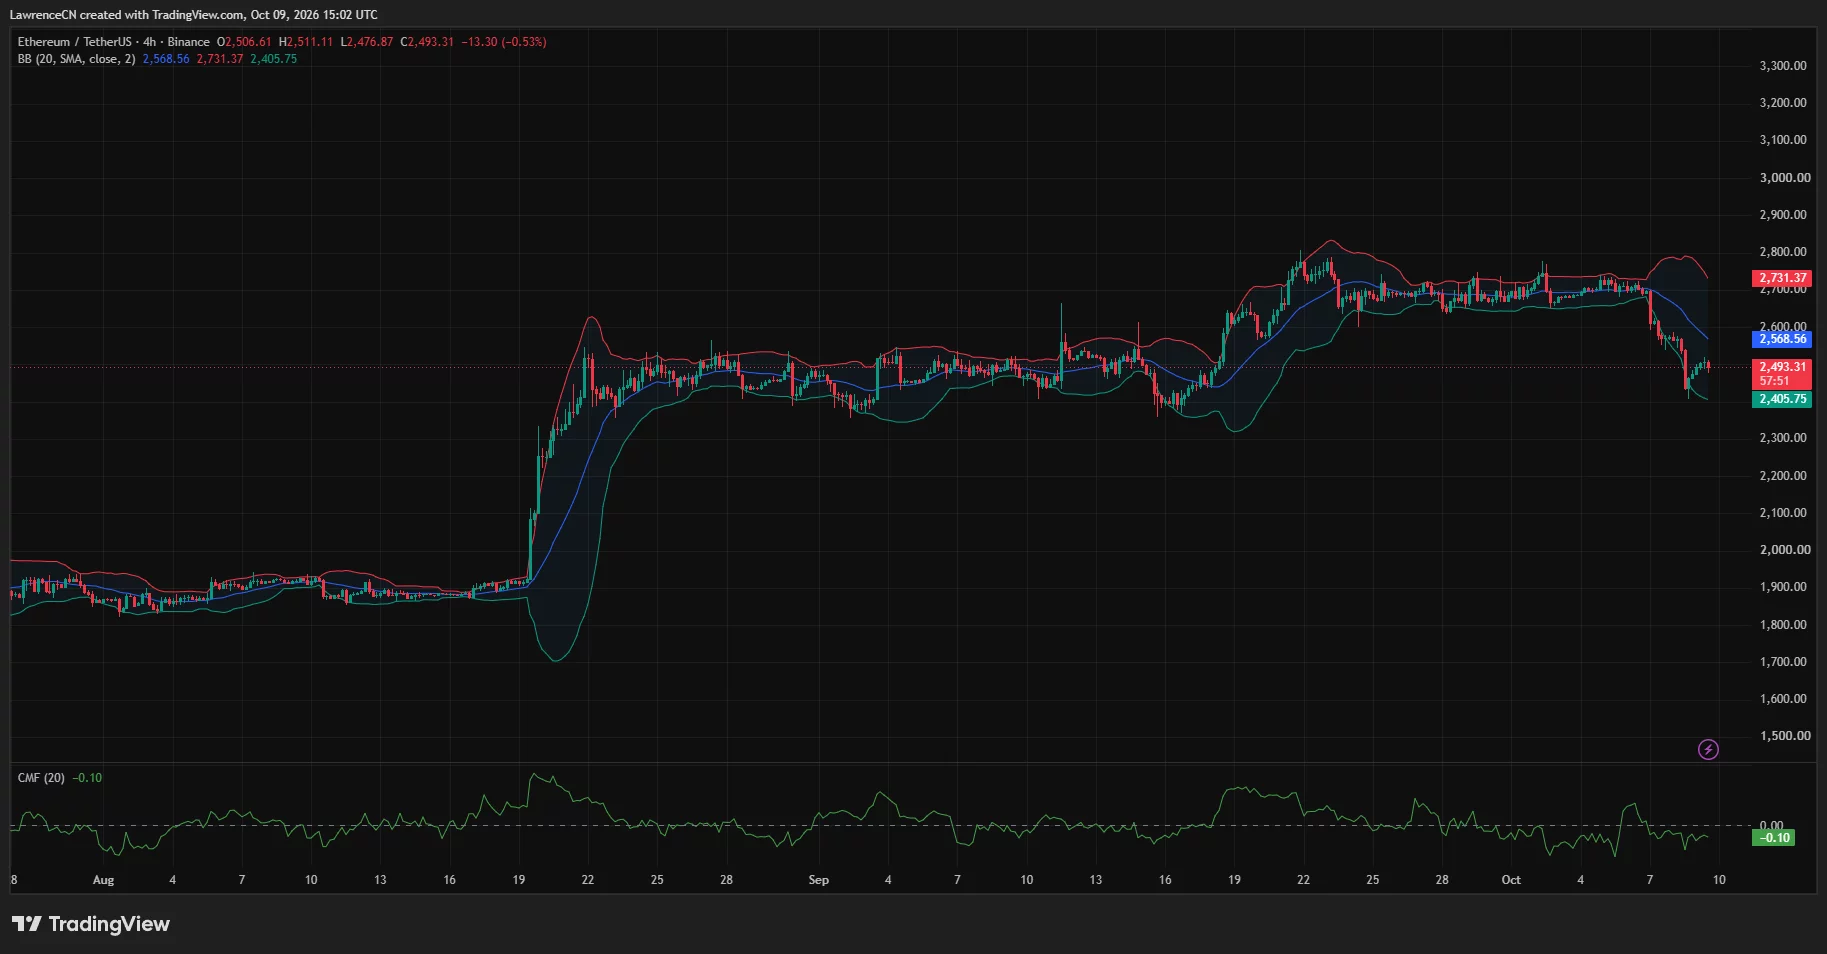
Task: Select the CMF (20) indicator label
Action: coord(41,778)
